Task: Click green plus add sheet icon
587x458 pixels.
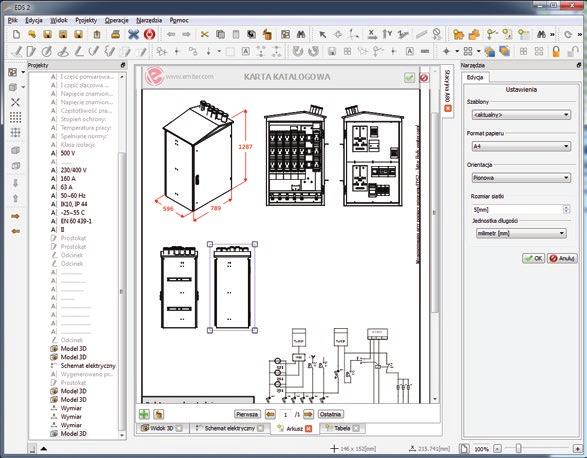Action: click(144, 414)
